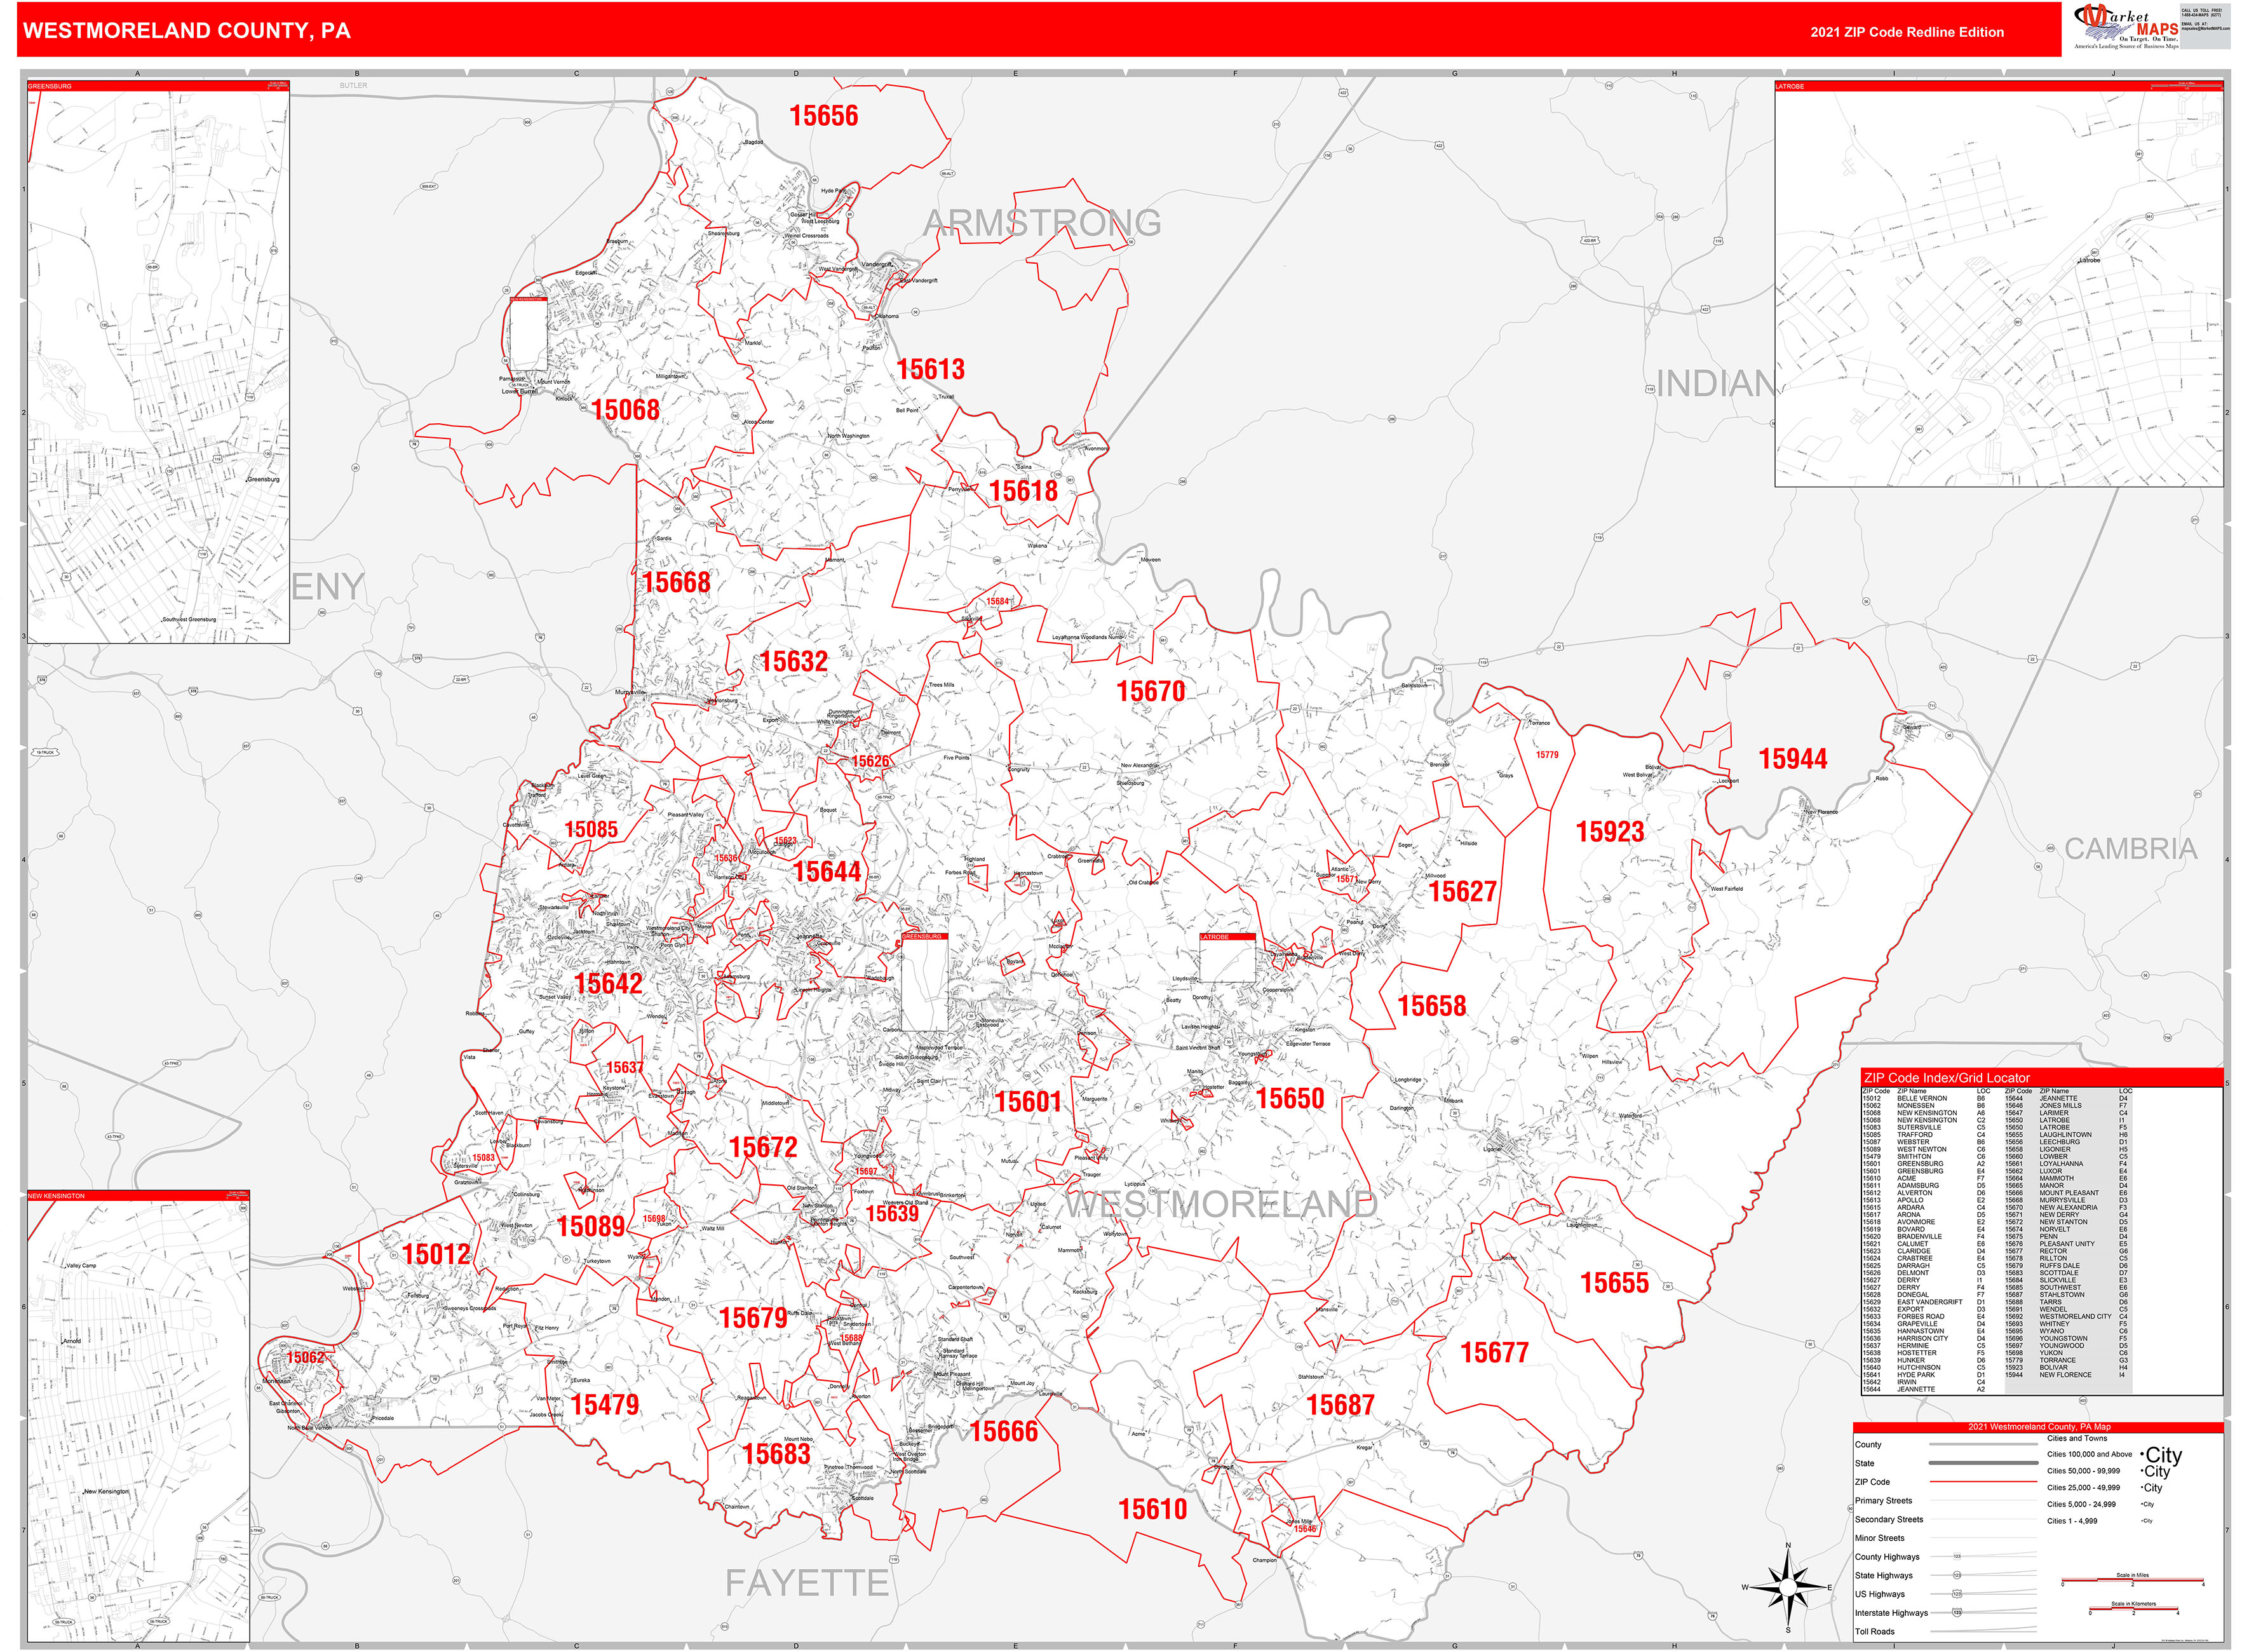
Task: Click the US Highways shield symbol in the legend
Action: pos(1957,1594)
